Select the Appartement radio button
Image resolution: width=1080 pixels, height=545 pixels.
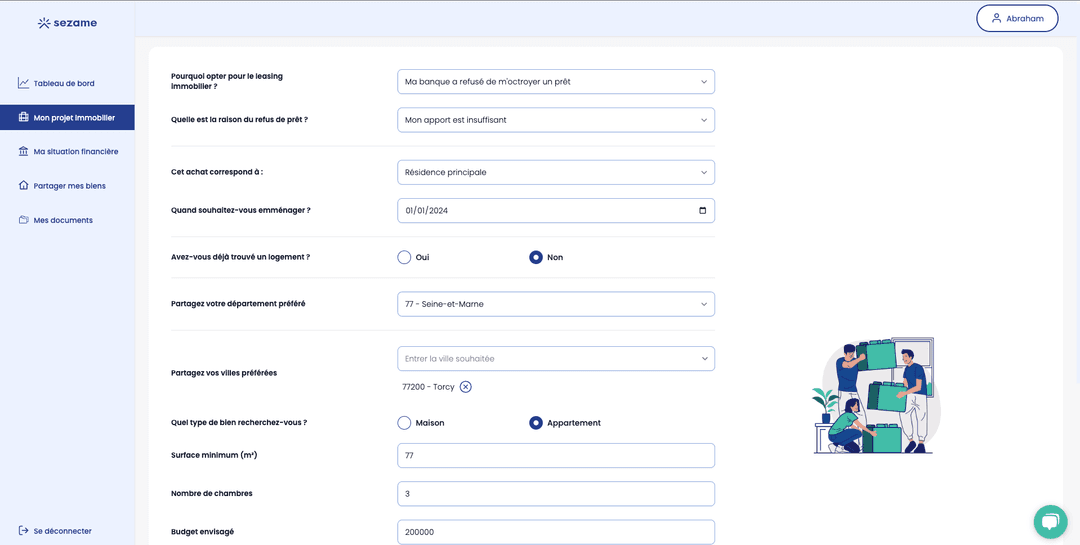536,423
